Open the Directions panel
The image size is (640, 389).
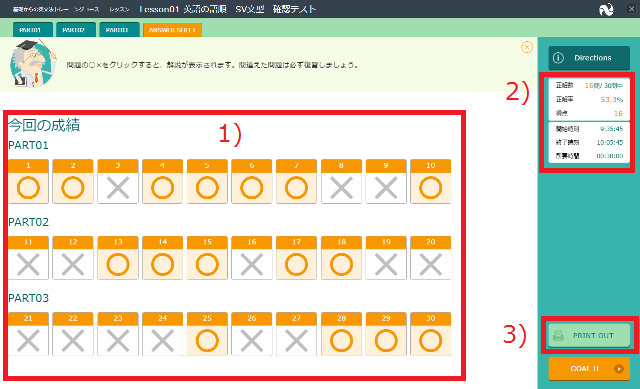click(589, 58)
